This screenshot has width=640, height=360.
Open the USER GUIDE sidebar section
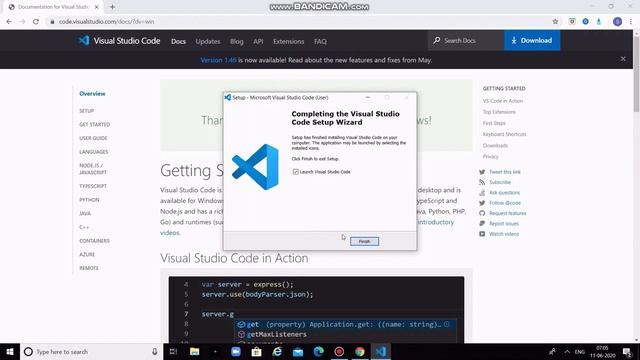pyautogui.click(x=93, y=138)
